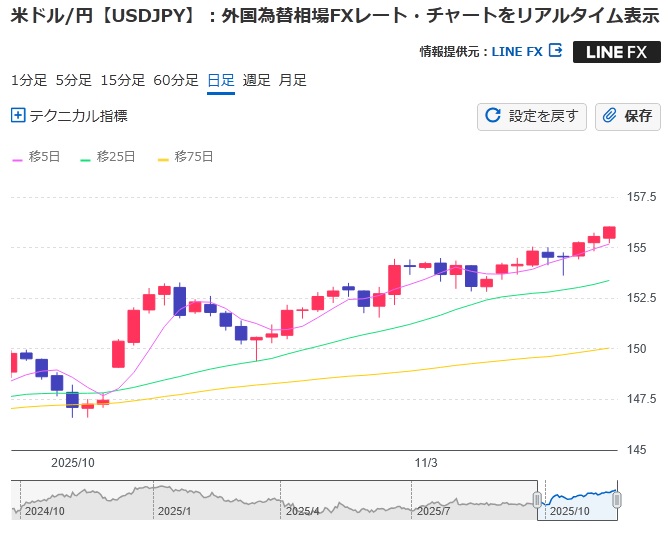The image size is (668, 537).
Task: Open LINE FX external link icon
Action: [556, 51]
